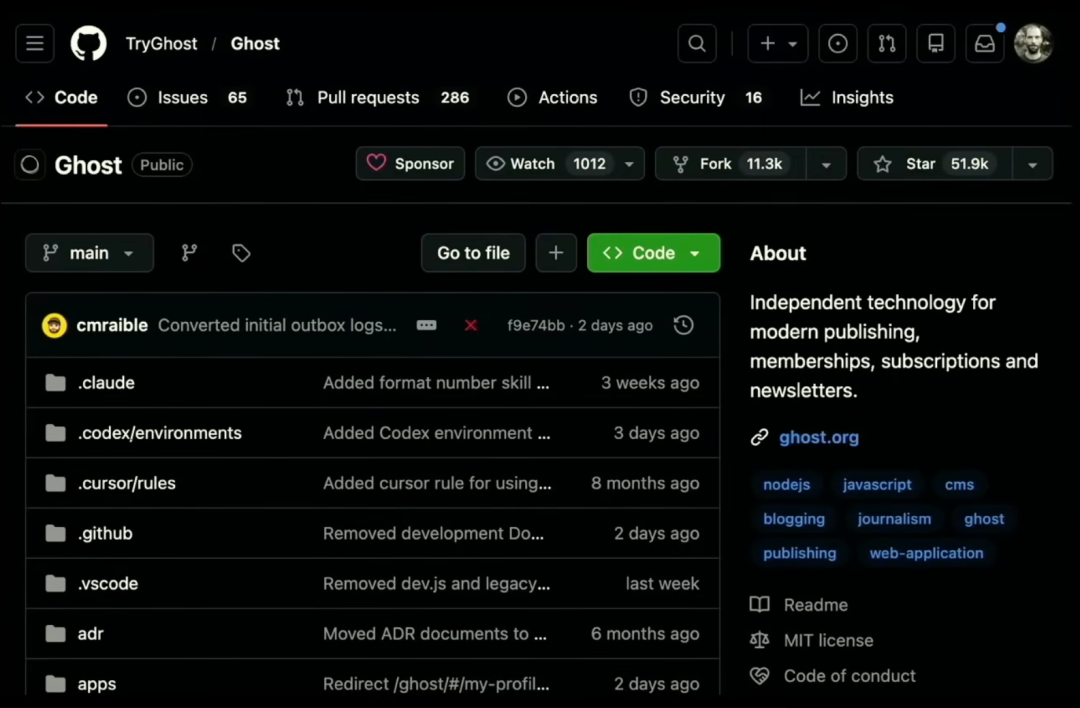Viewport: 1080px width, 708px height.
Task: Open the Fork options dropdown arrow
Action: click(x=826, y=164)
